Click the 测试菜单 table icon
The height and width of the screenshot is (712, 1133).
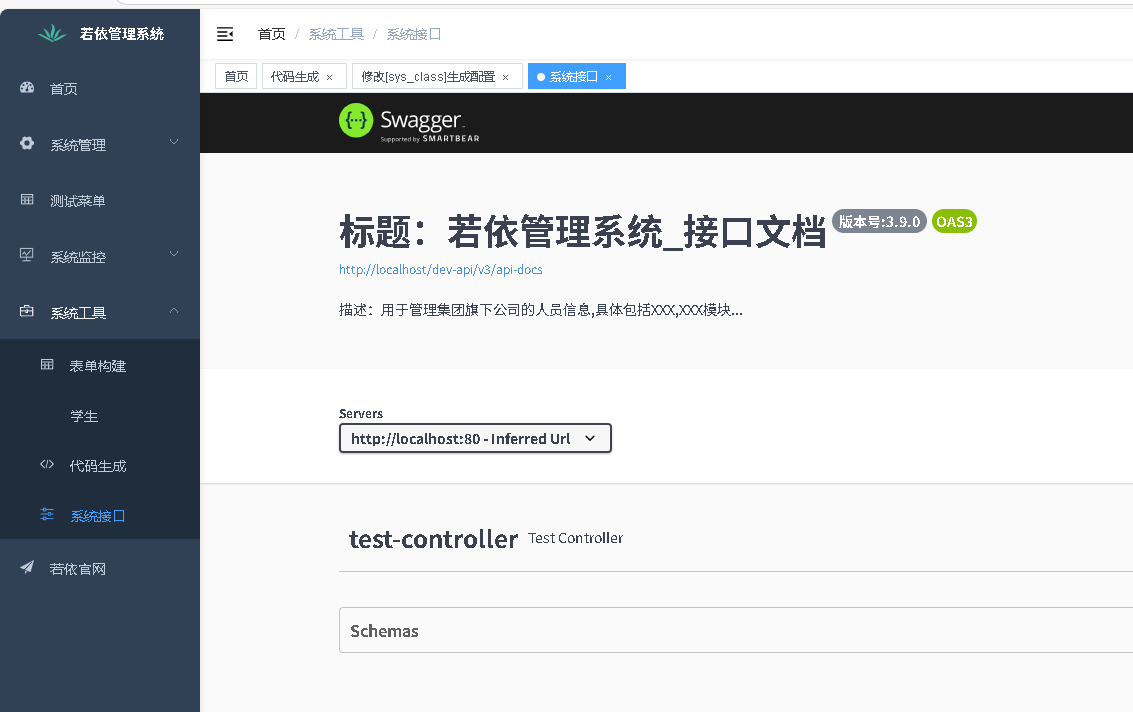[27, 200]
